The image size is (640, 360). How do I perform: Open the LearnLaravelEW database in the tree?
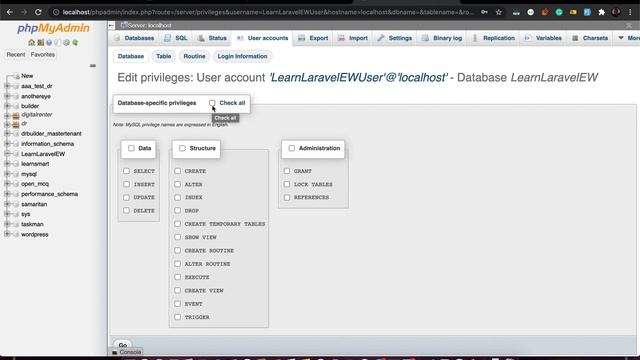click(43, 154)
